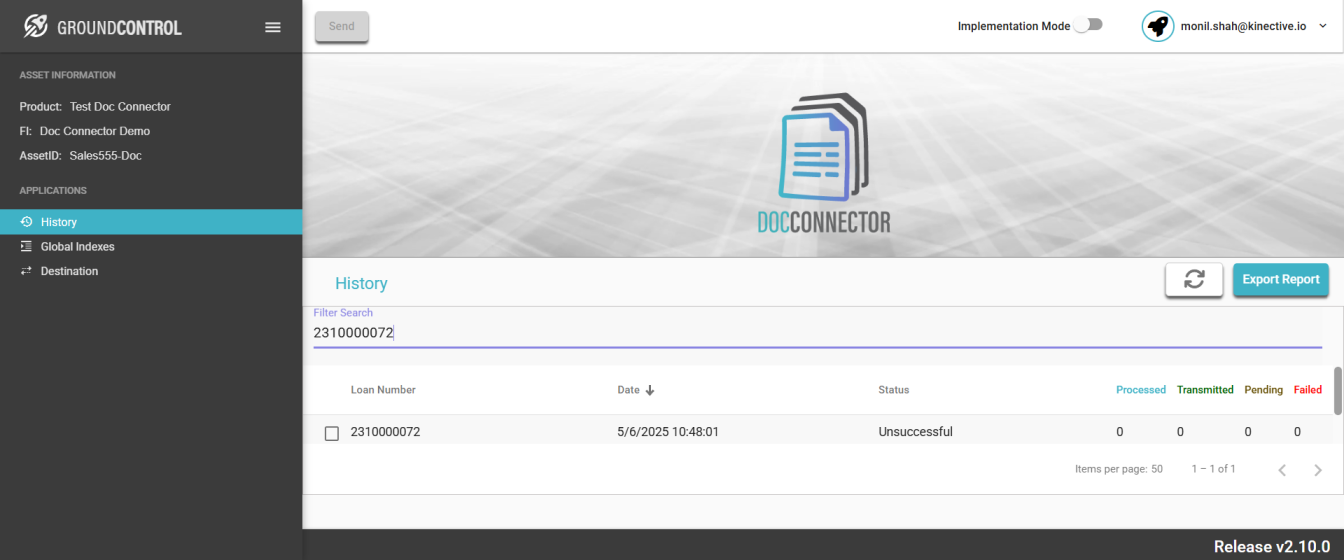
Task: Click the Unsuccessful status cell
Action: click(915, 432)
